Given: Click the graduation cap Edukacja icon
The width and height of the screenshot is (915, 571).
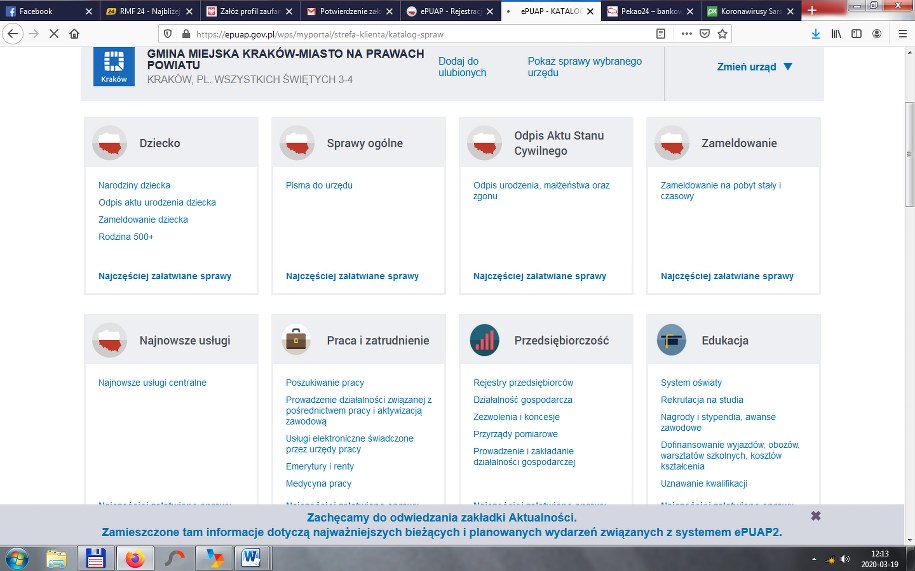Looking at the screenshot, I should 671,340.
